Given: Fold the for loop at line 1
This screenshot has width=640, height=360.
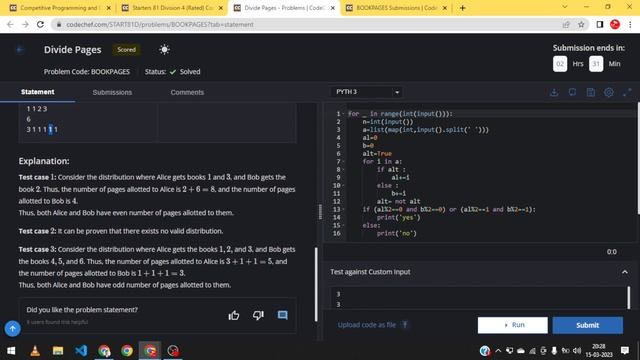Looking at the screenshot, I should [x=343, y=114].
